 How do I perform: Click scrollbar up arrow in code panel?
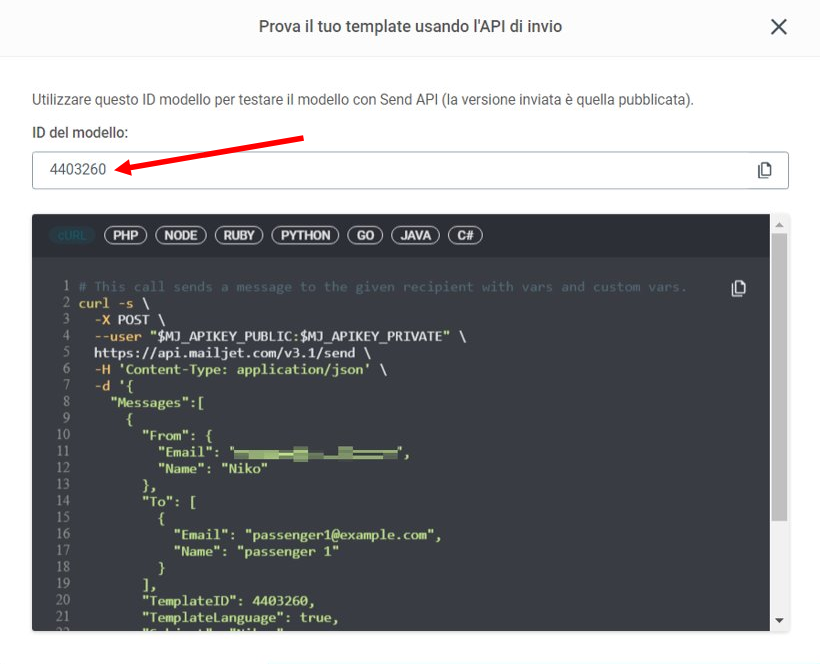pos(779,225)
